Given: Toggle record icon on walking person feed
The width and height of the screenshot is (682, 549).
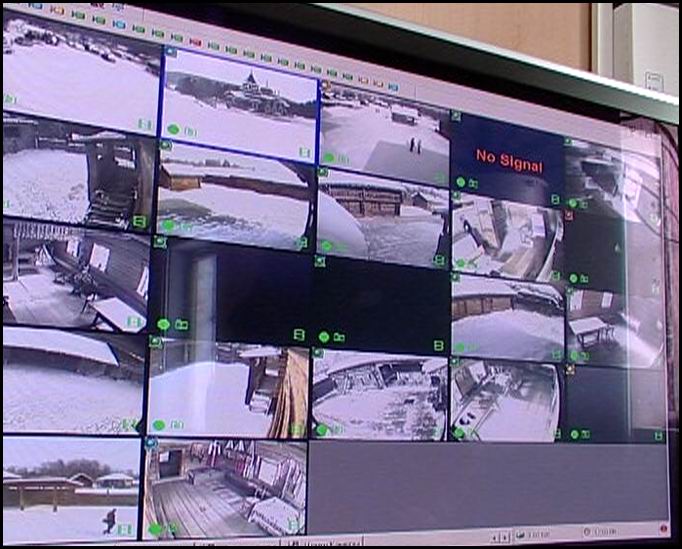Looking at the screenshot, I should pyautogui.click(x=124, y=529).
